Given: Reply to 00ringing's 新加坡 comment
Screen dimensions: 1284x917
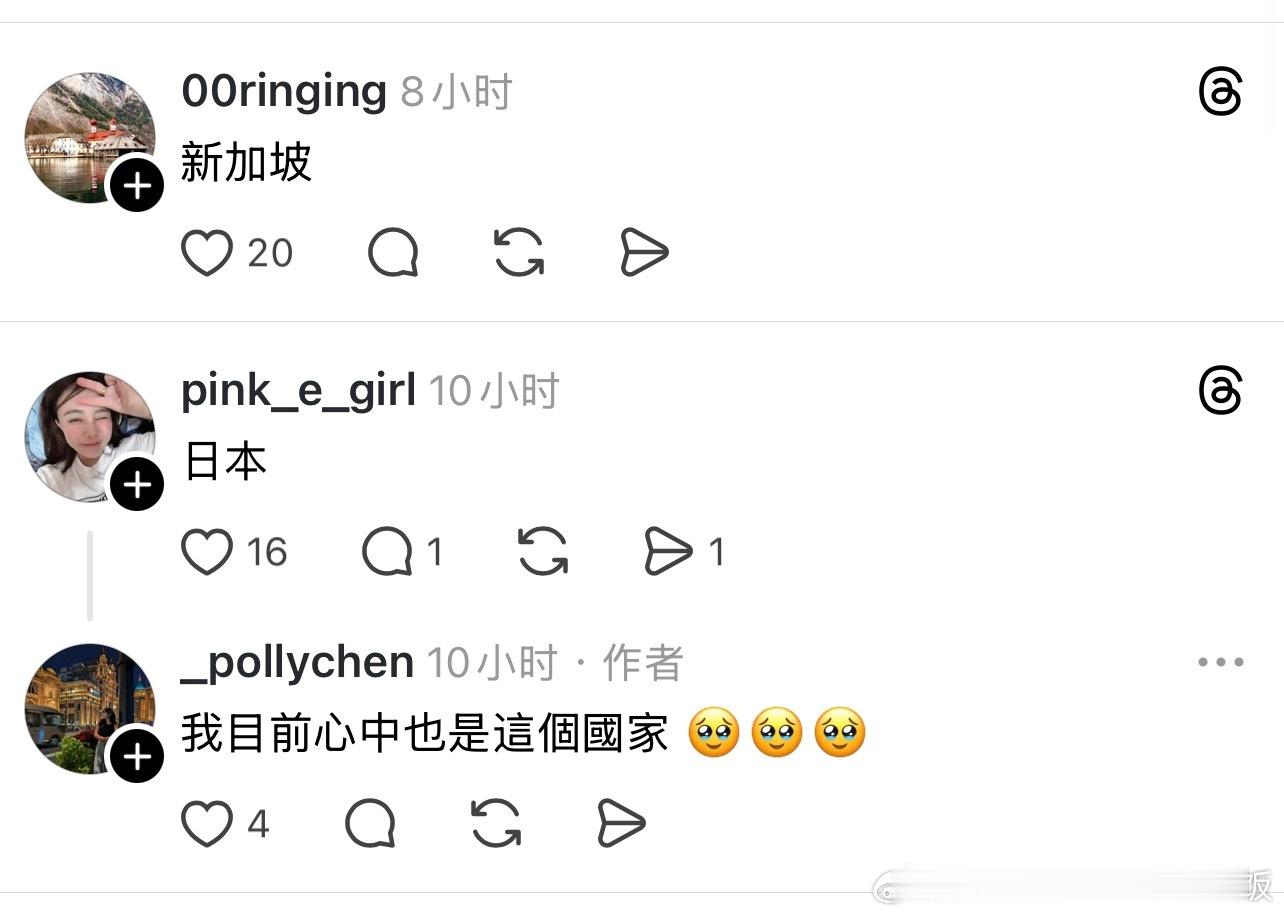Looking at the screenshot, I should click(x=393, y=253).
